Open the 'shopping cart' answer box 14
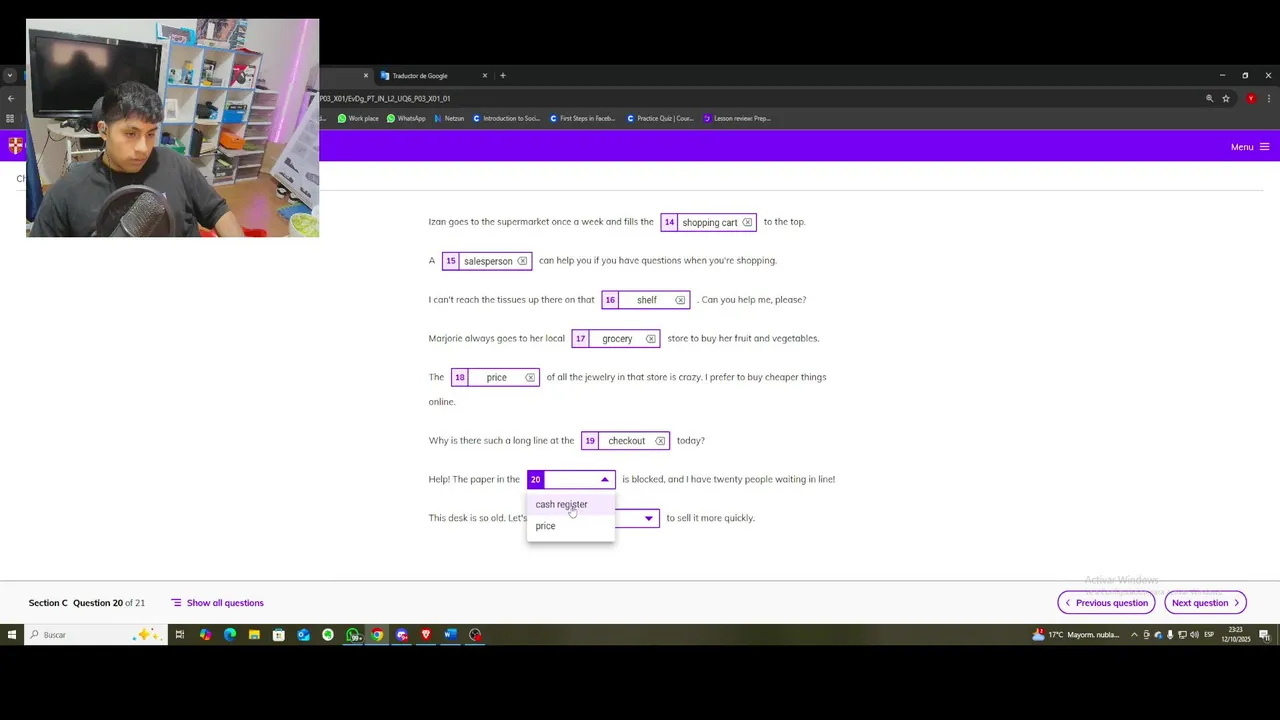This screenshot has width=1280, height=720. point(708,222)
